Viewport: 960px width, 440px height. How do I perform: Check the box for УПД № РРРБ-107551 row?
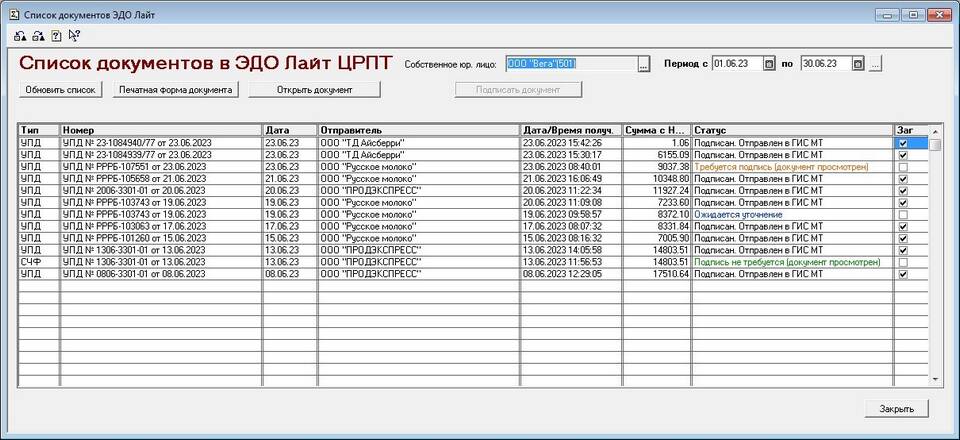(x=903, y=167)
